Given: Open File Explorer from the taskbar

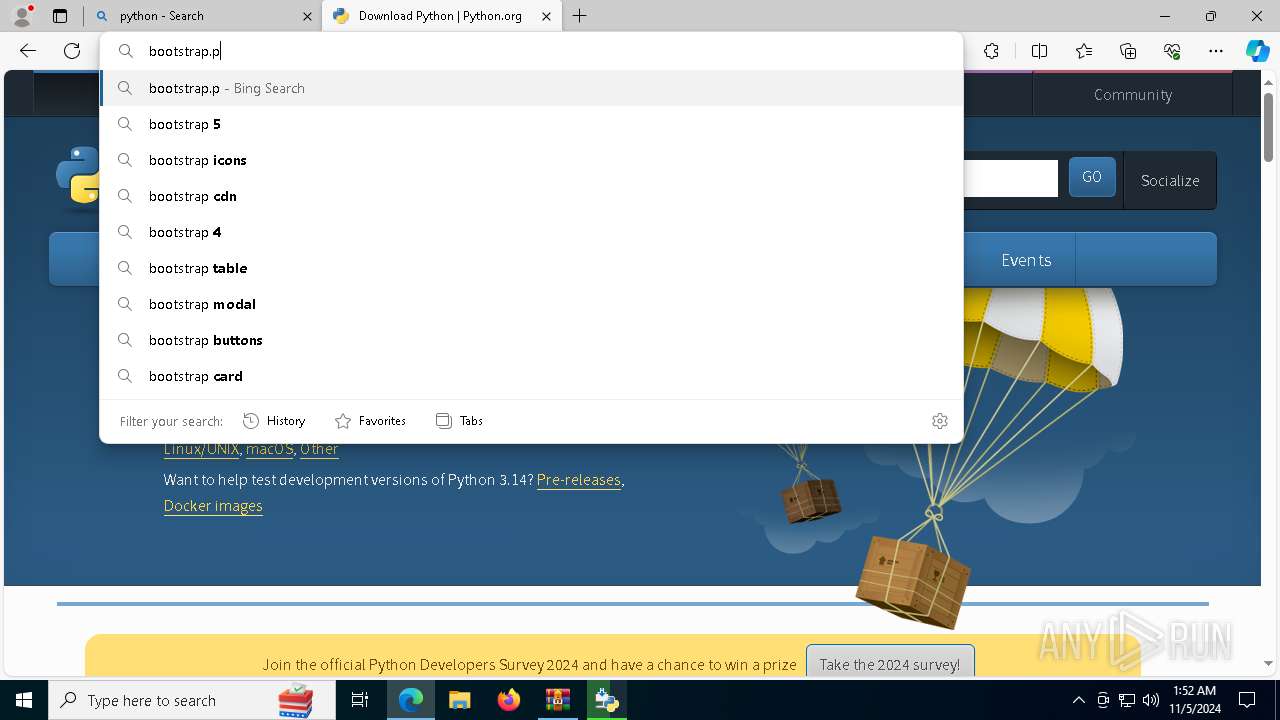Looking at the screenshot, I should 459,700.
